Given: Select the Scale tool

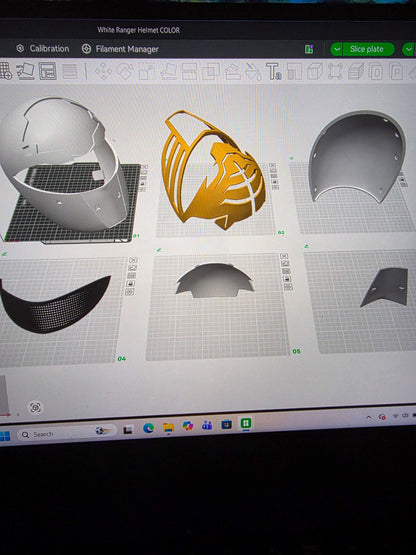Looking at the screenshot, I should pos(146,71).
